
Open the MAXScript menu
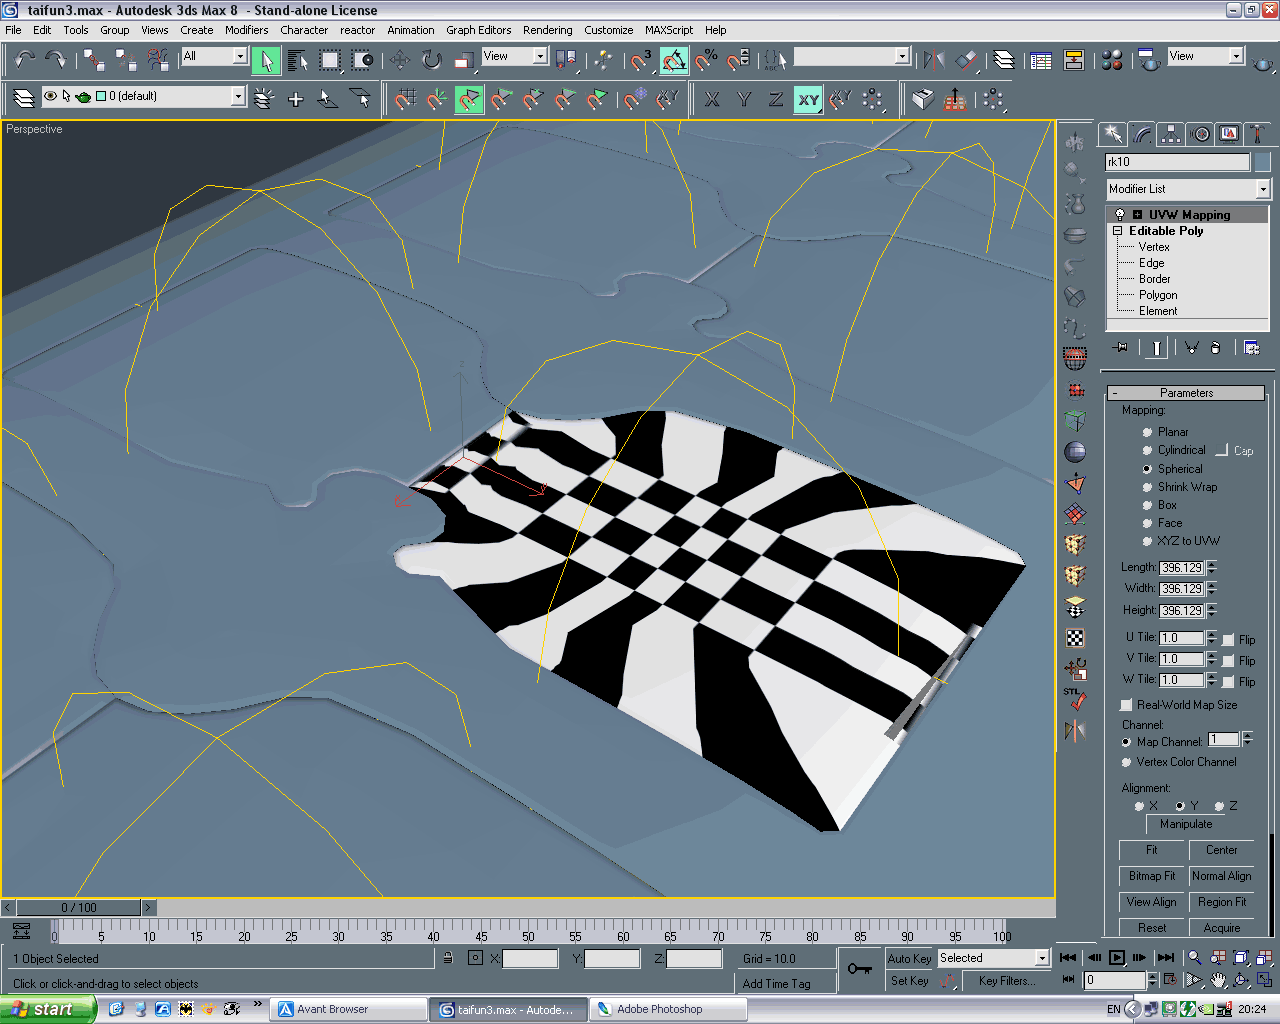(x=669, y=30)
